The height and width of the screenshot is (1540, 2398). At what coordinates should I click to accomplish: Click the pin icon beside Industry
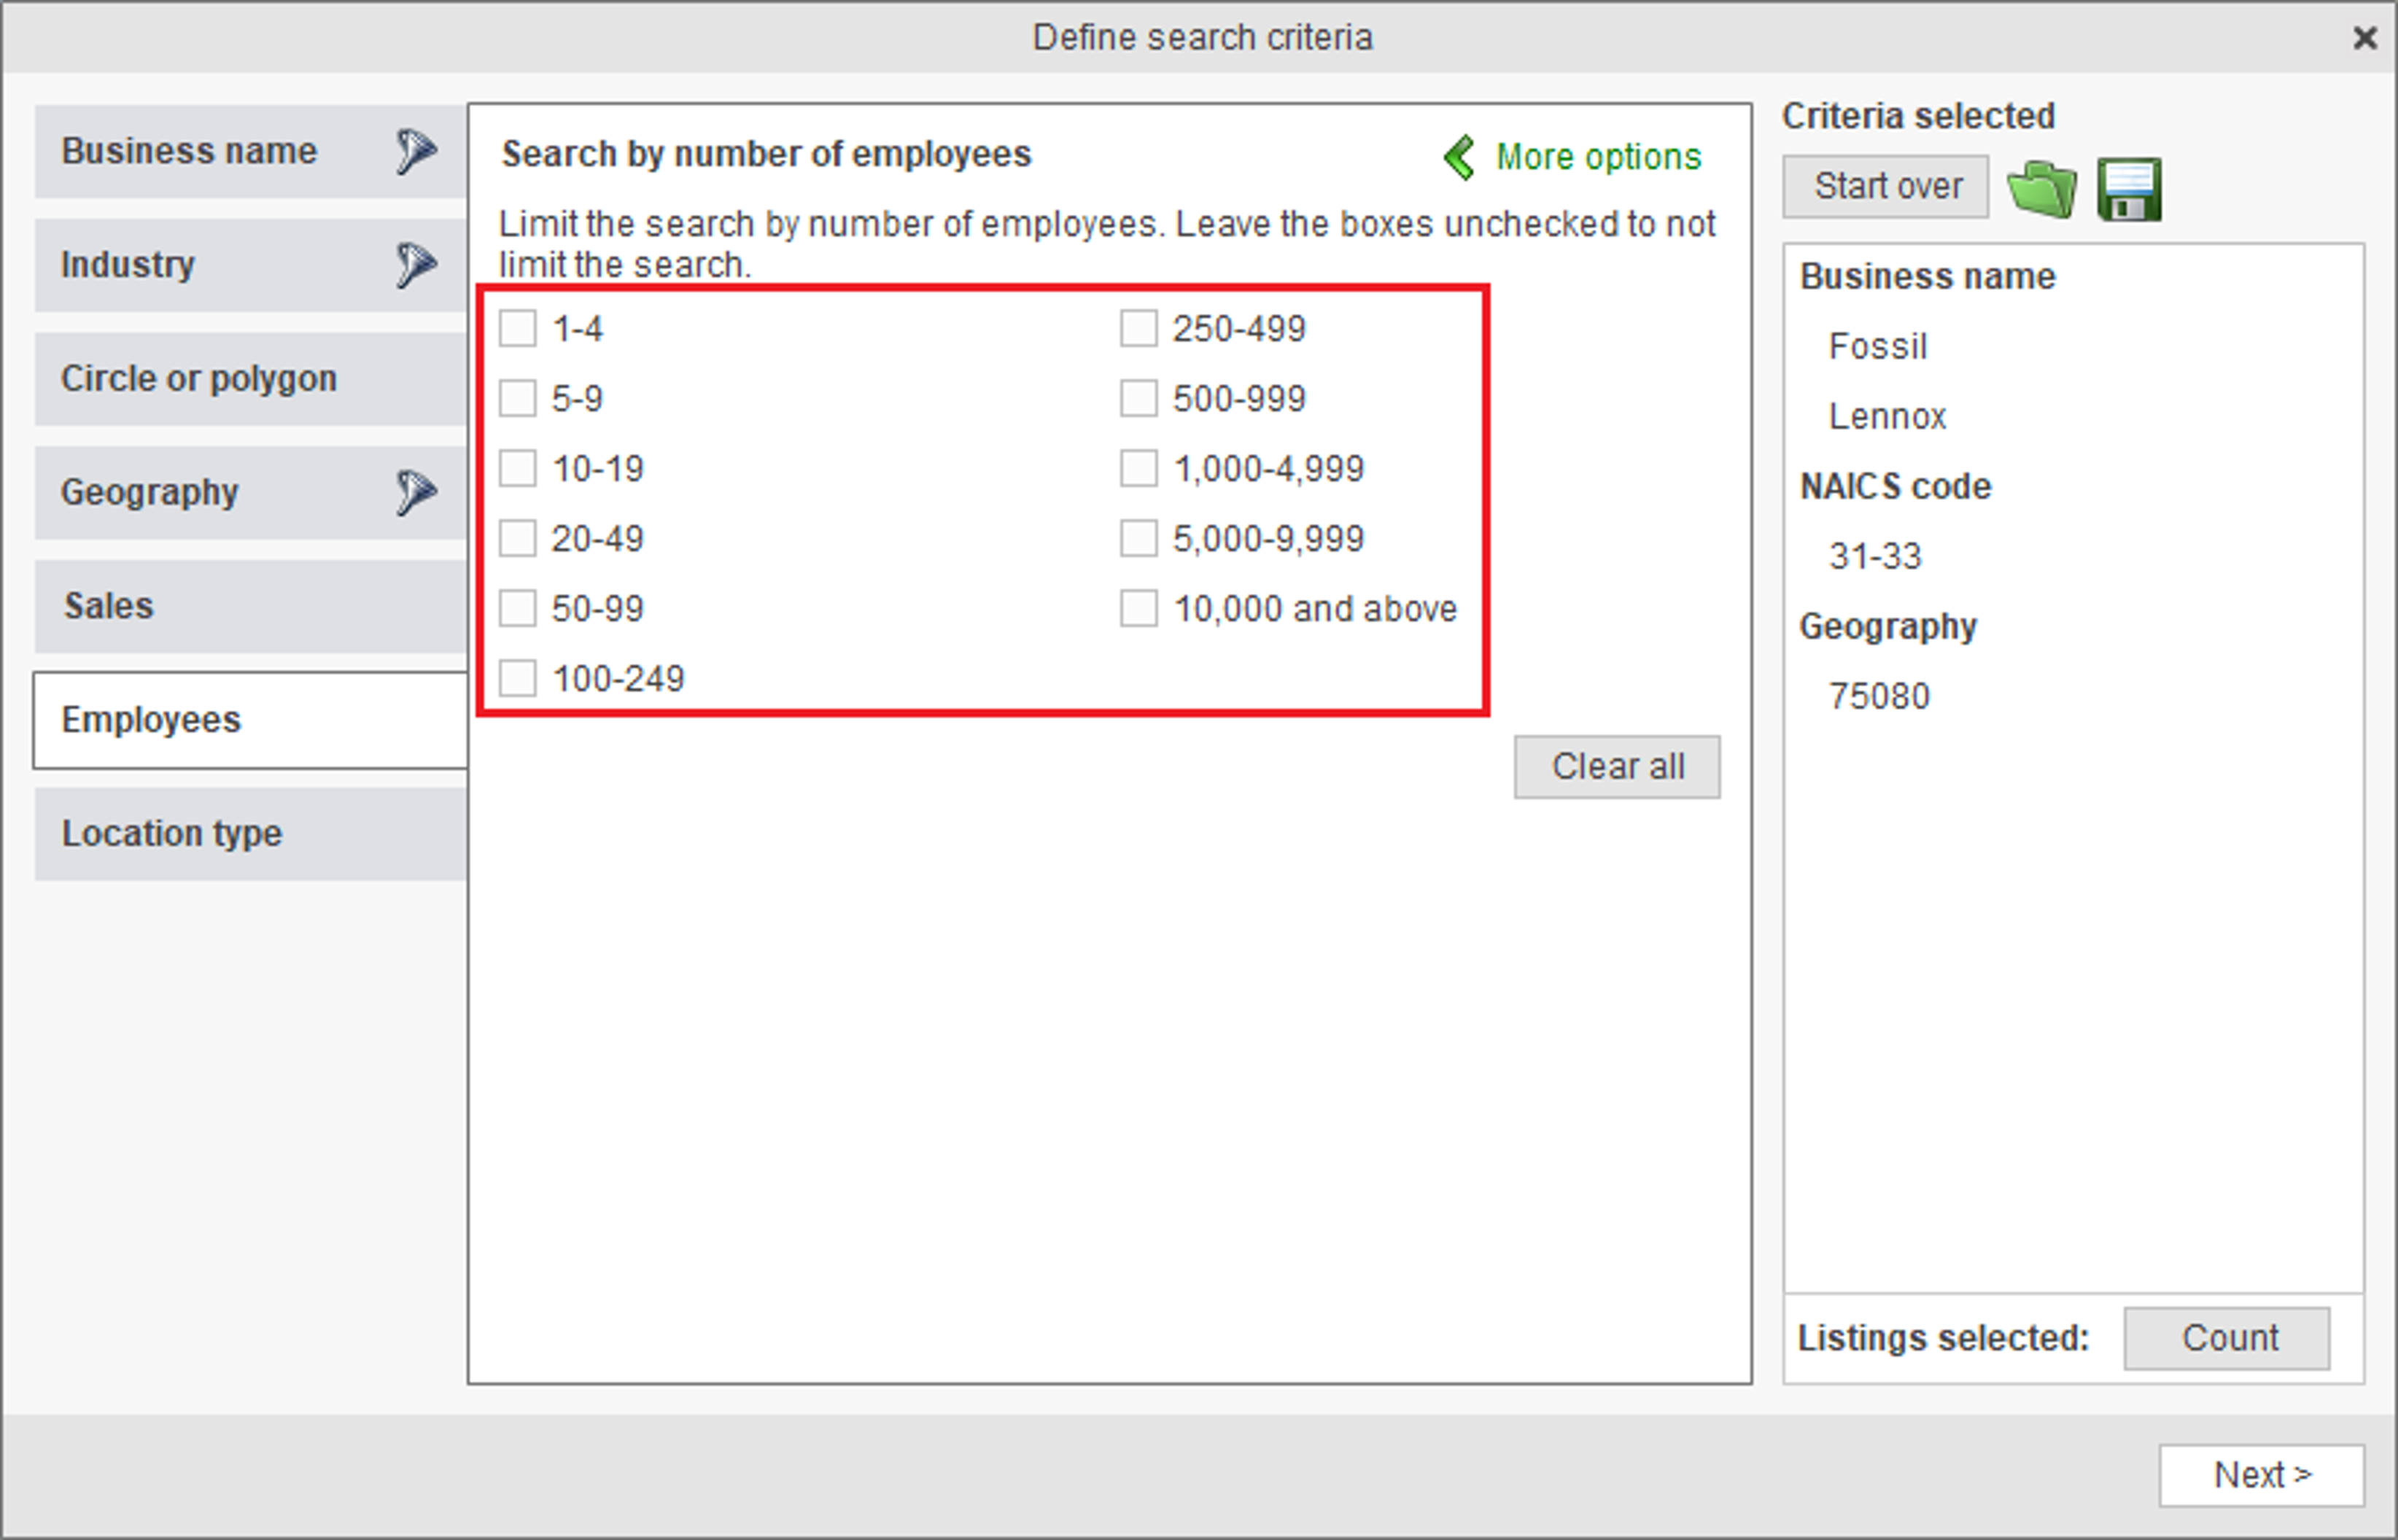tap(415, 265)
